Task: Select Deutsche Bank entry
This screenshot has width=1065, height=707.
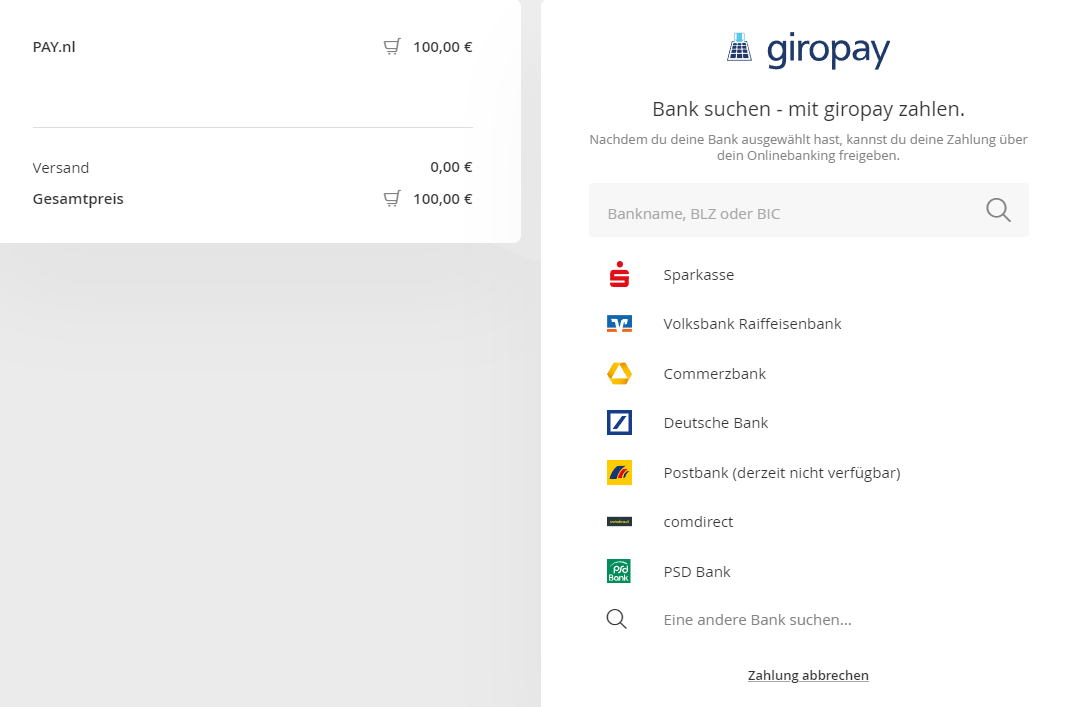Action: click(x=716, y=422)
